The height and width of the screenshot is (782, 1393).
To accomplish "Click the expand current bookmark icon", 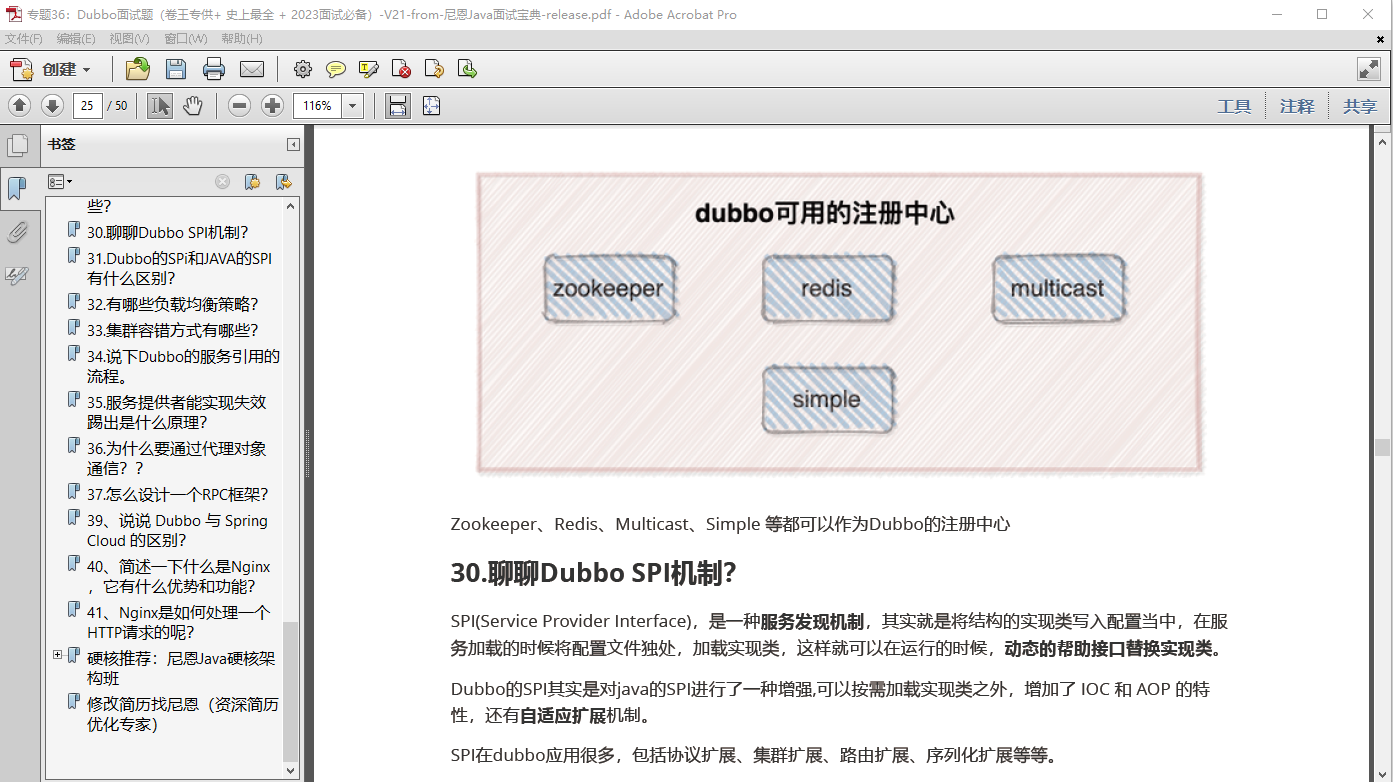I will [284, 181].
